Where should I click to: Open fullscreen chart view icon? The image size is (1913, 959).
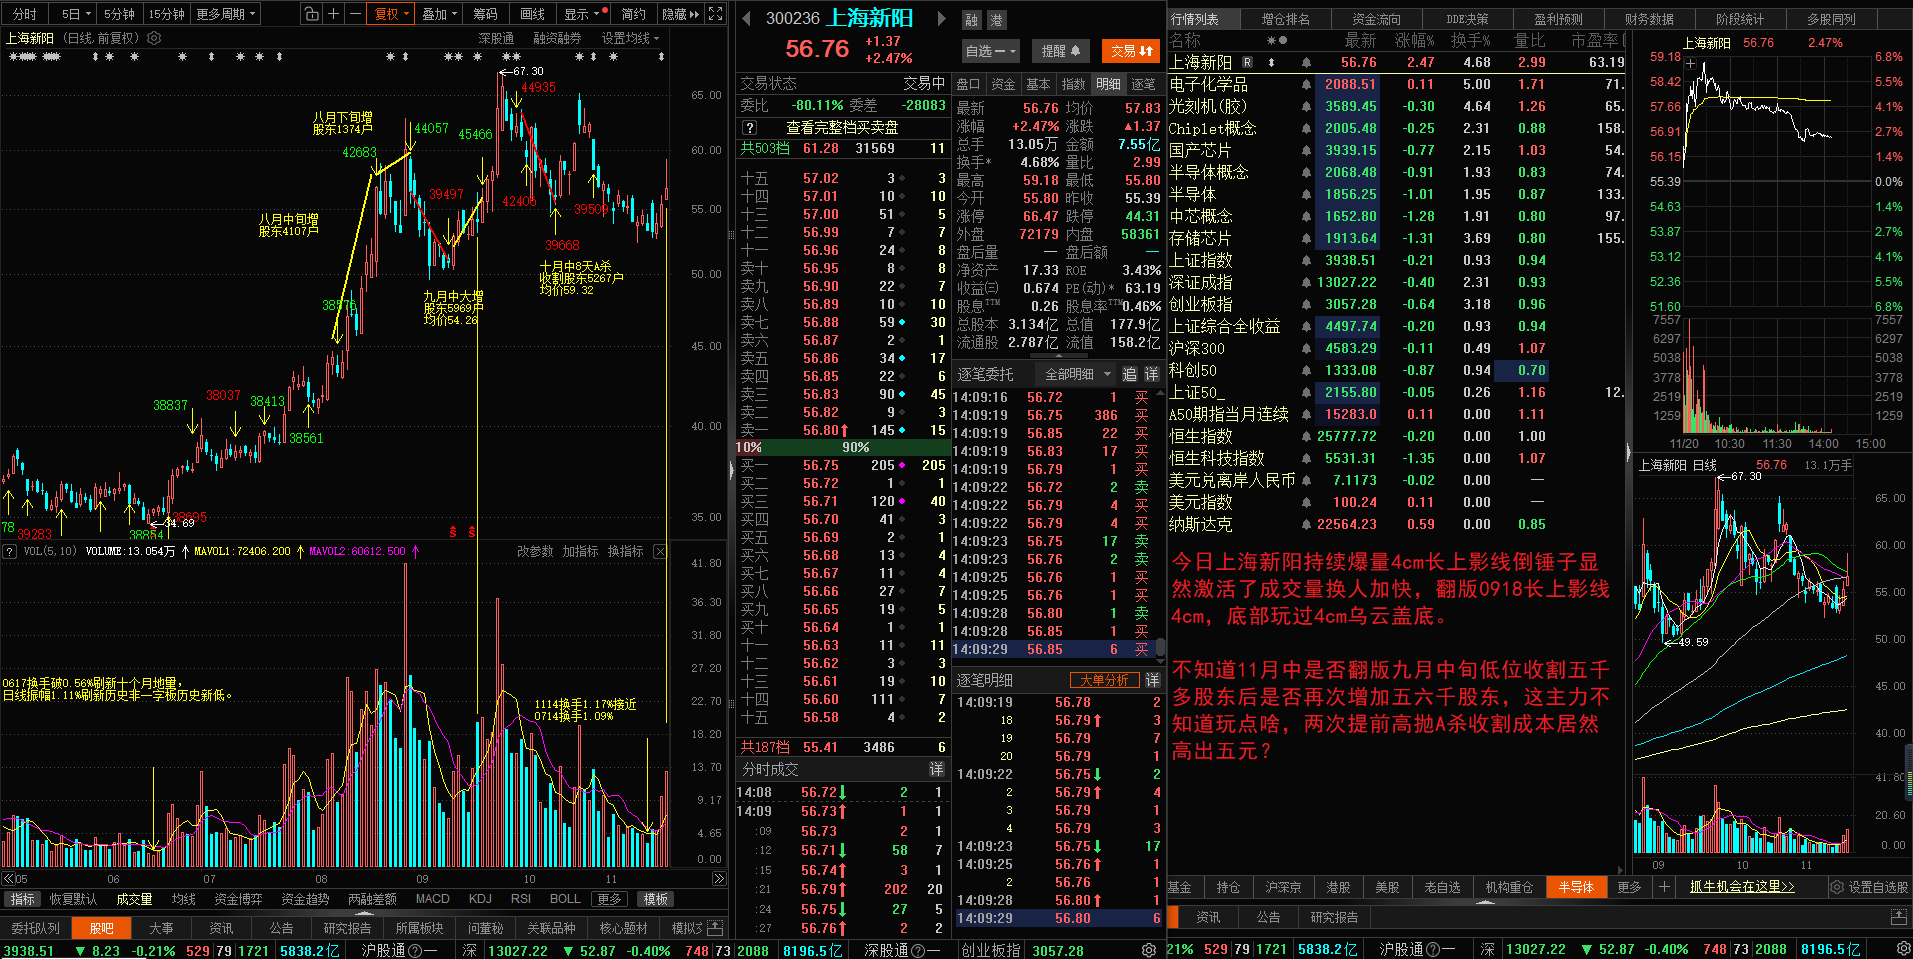click(x=716, y=14)
